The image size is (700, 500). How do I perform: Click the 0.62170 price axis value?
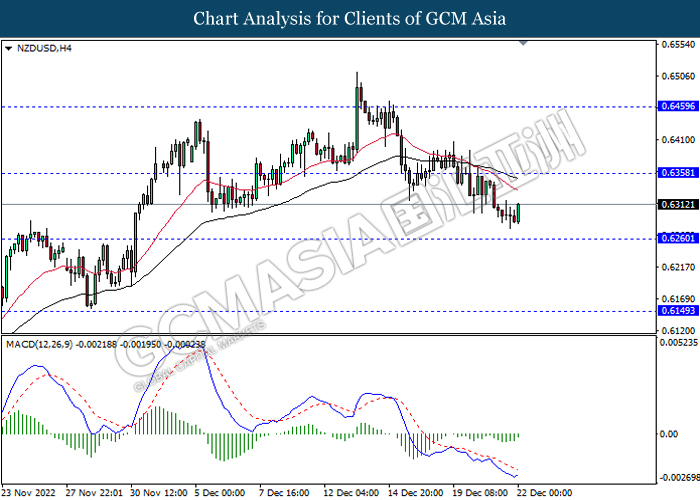coord(678,267)
